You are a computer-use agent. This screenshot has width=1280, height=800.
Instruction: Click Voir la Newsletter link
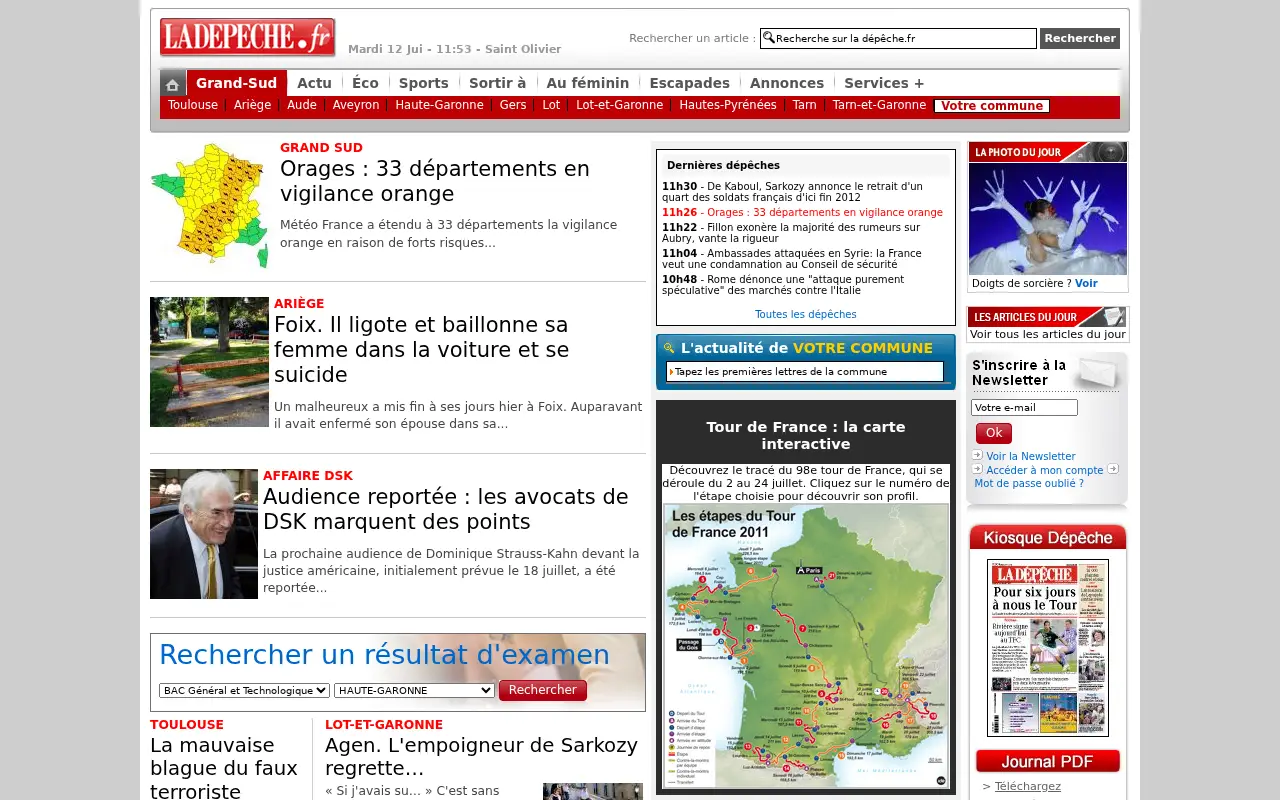1031,456
